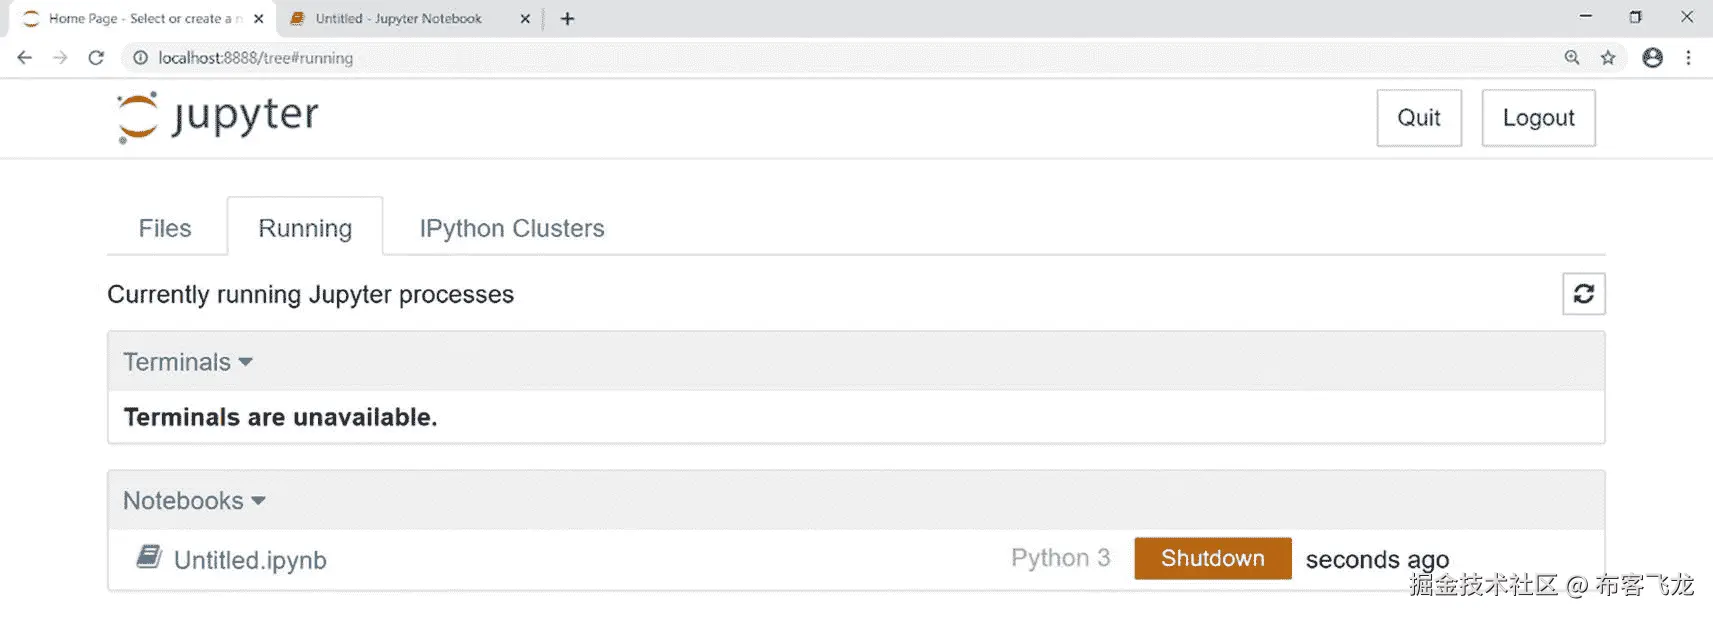This screenshot has height=617, width=1713.
Task: Click the Jupyter logo
Action: [217, 117]
